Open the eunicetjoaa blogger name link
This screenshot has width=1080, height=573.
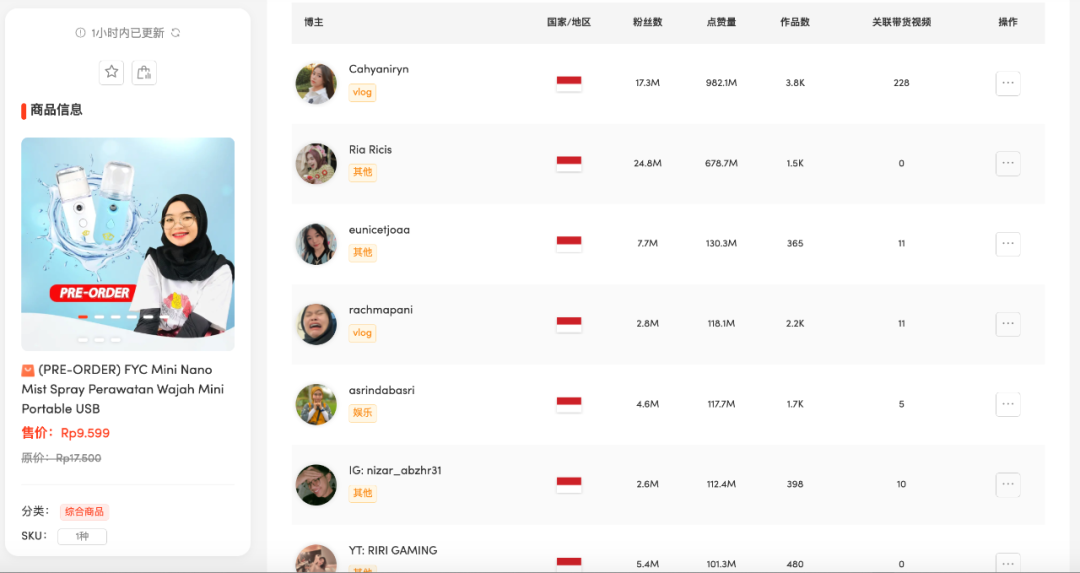click(379, 230)
